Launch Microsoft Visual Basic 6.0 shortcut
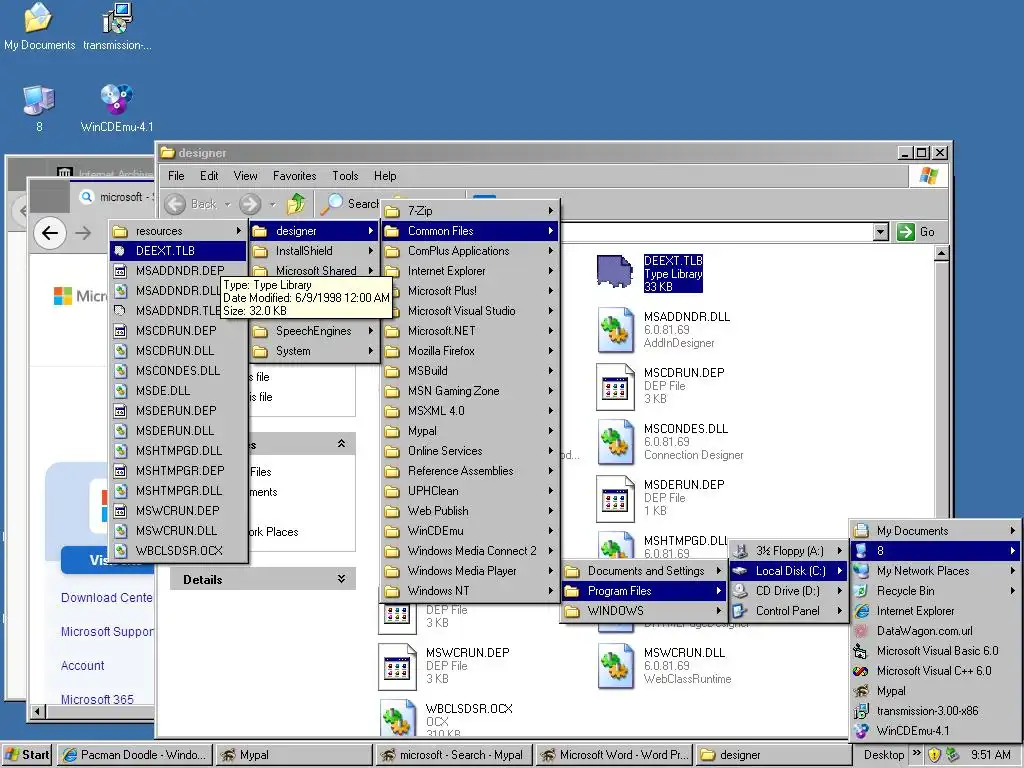Viewport: 1024px width, 768px height. (935, 650)
